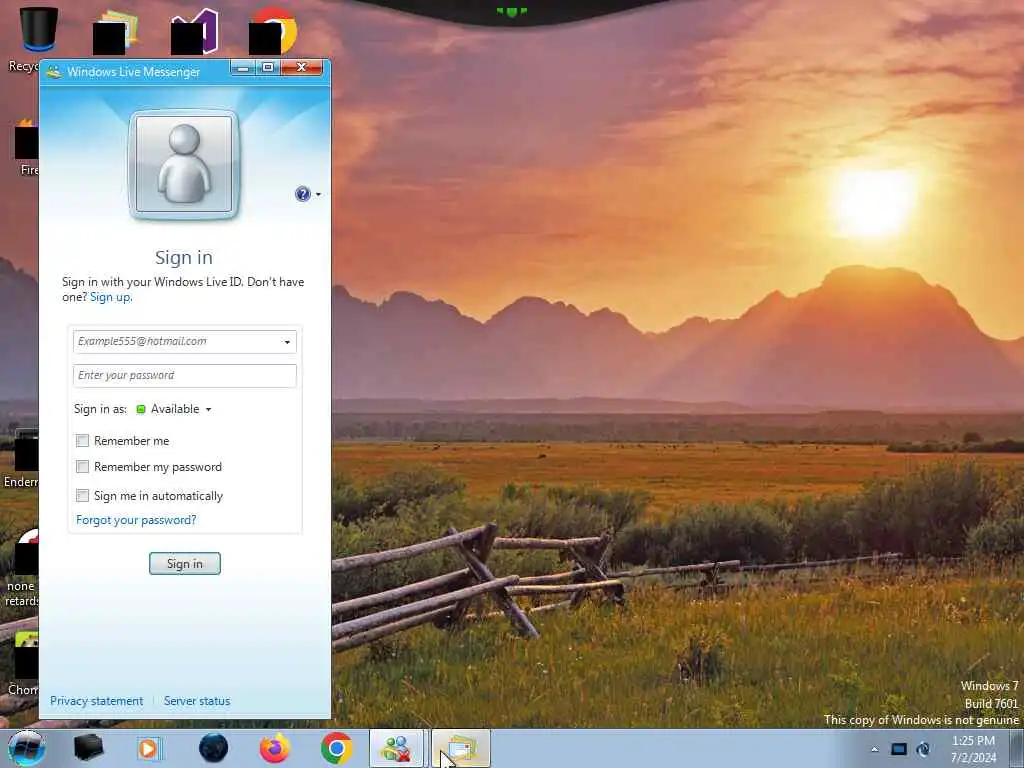Image resolution: width=1024 pixels, height=768 pixels.
Task: Click the green Available status icon
Action: (140, 409)
